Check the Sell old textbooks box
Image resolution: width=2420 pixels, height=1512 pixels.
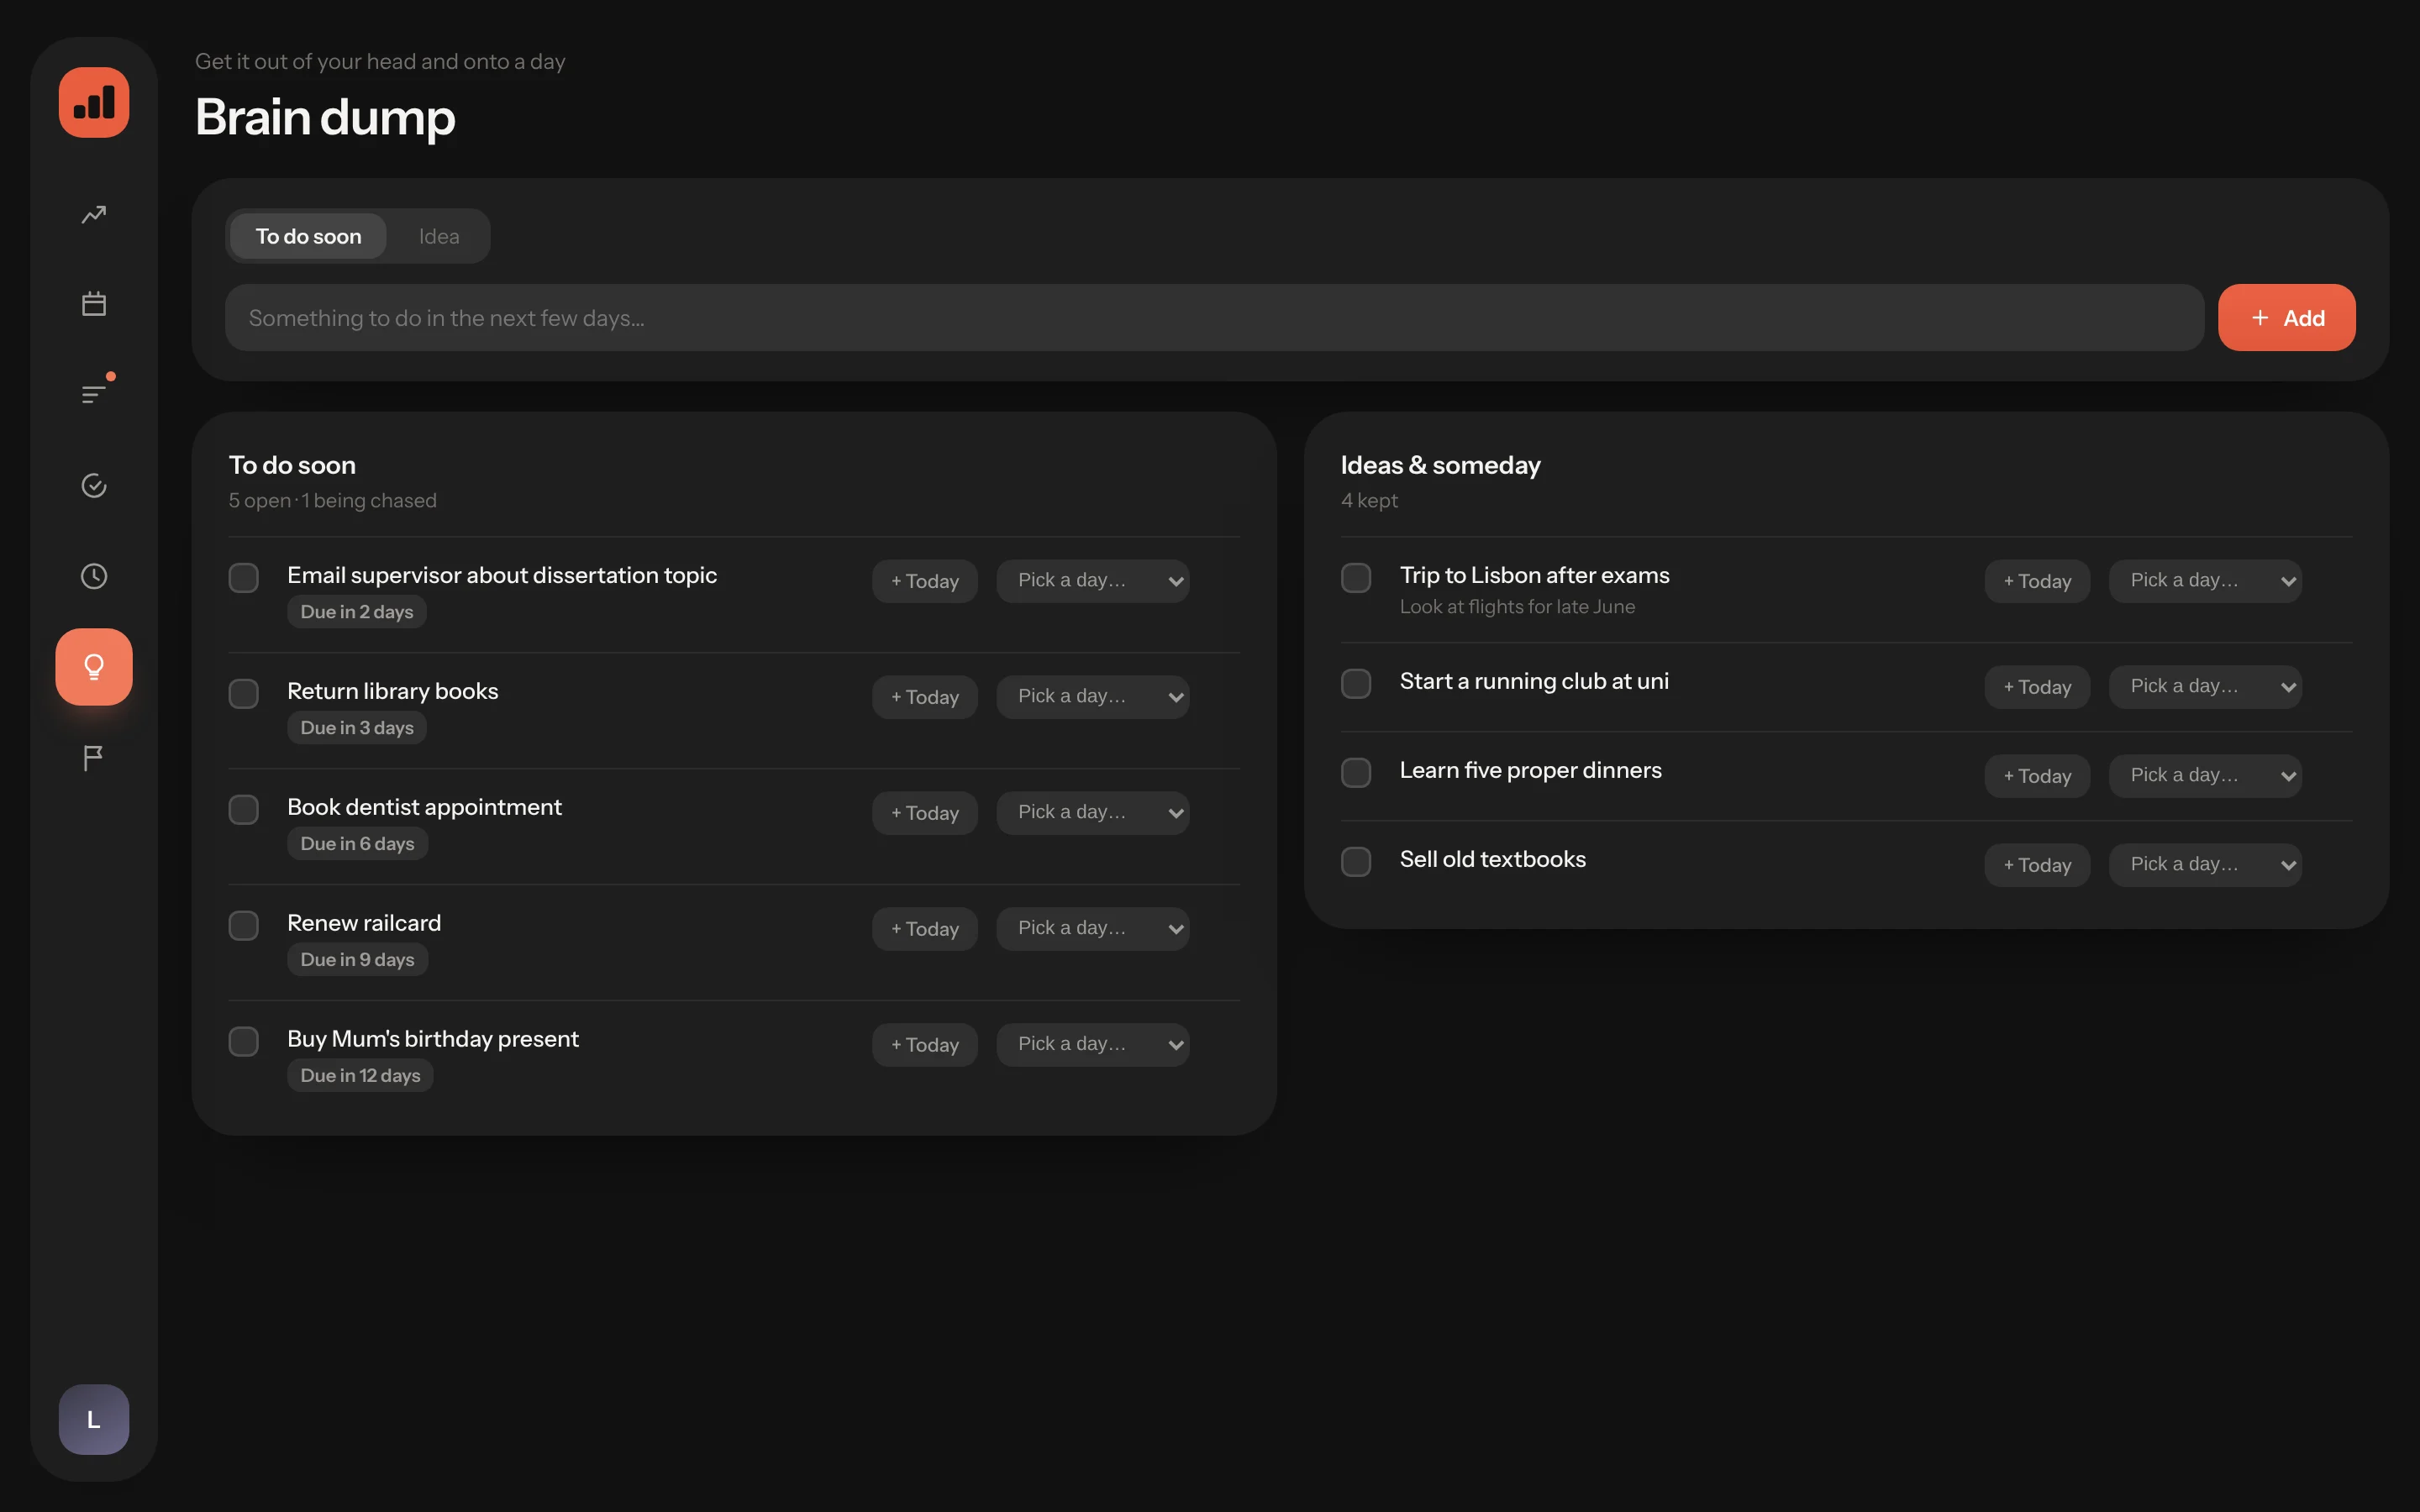pyautogui.click(x=1356, y=862)
